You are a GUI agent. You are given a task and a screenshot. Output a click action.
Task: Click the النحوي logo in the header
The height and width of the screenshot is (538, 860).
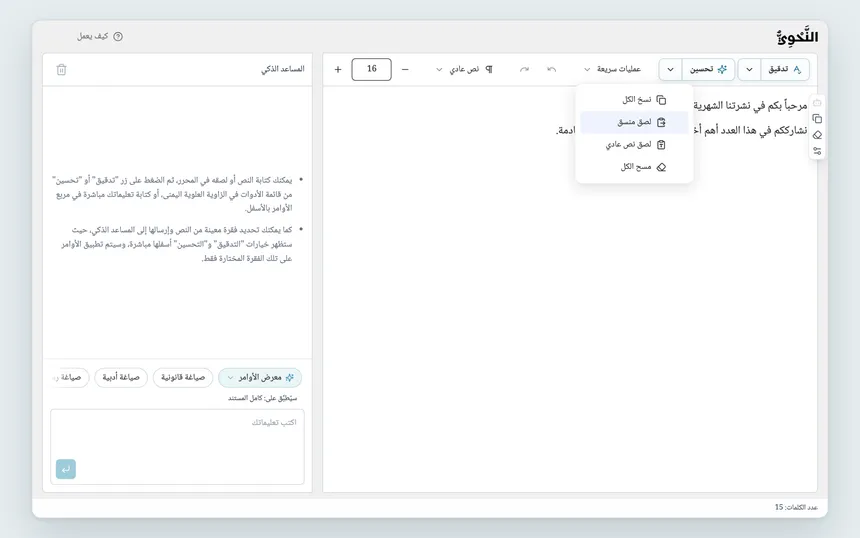(797, 37)
